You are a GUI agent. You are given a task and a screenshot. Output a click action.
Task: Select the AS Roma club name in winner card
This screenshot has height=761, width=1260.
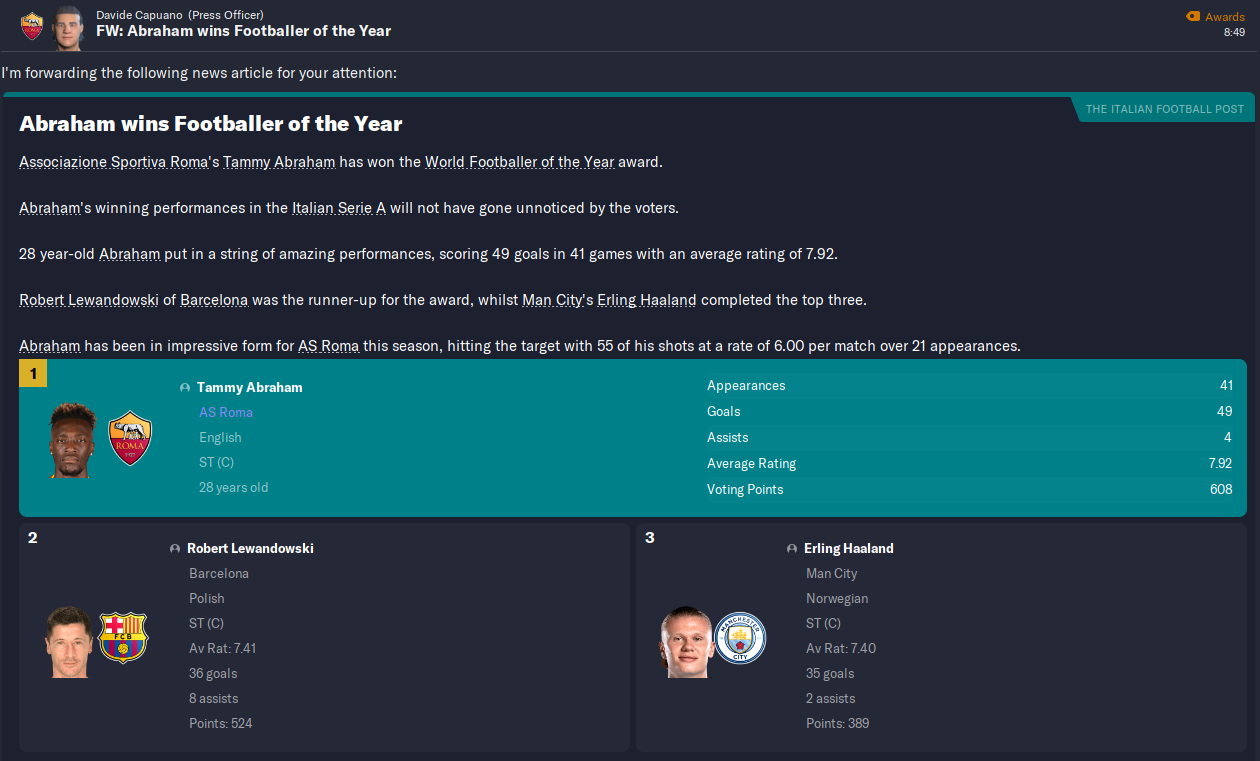[x=226, y=412]
